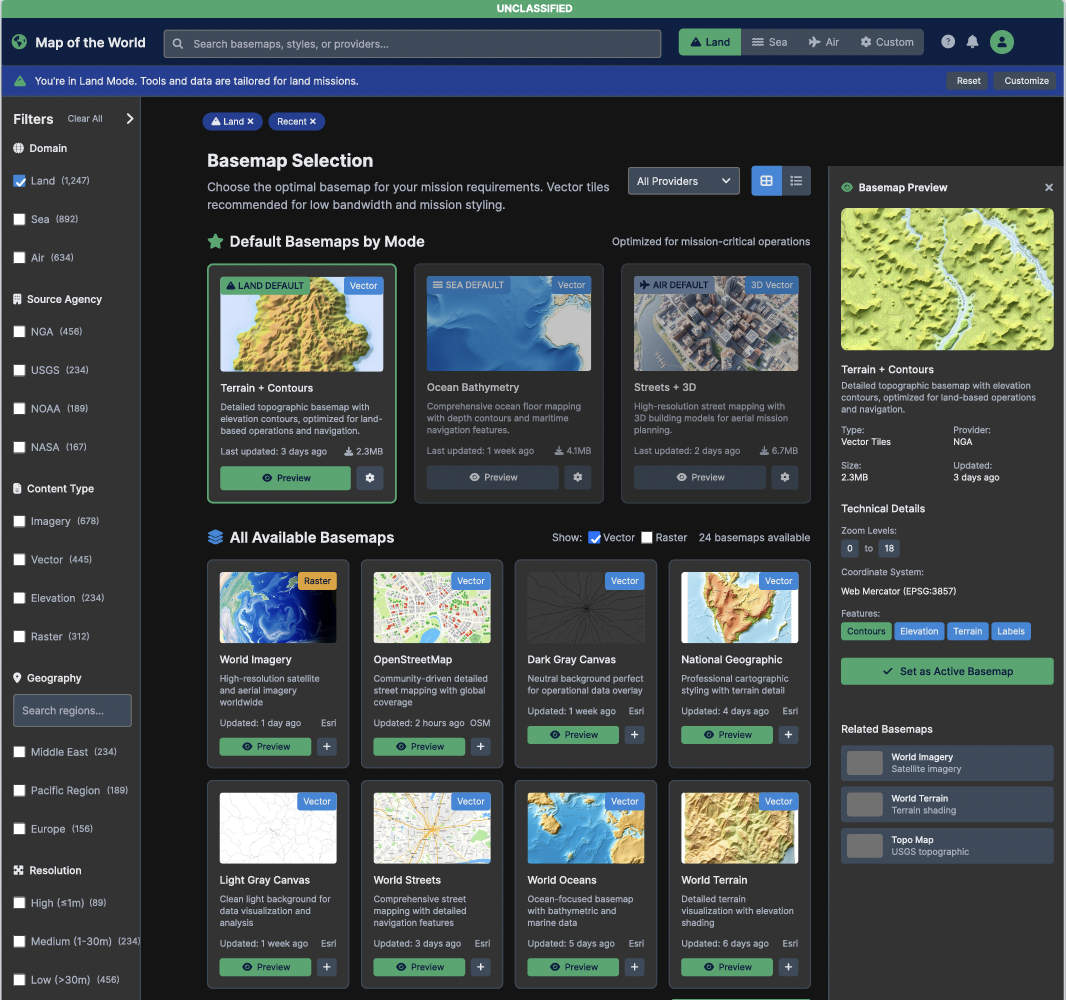Click the basemap search input field
This screenshot has width=1066, height=1000.
412,44
